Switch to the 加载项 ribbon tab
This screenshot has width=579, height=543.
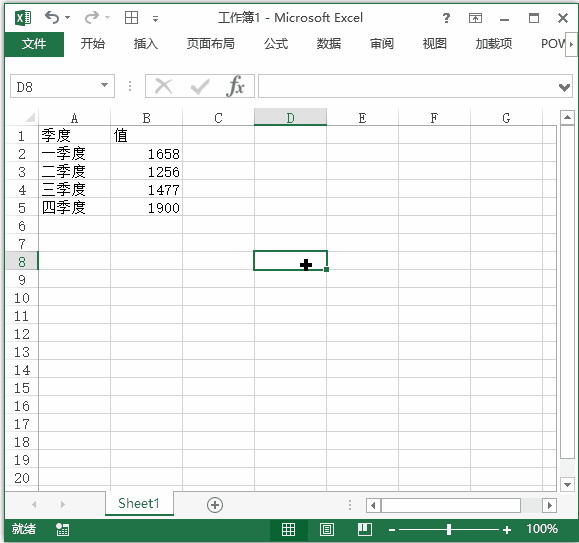pyautogui.click(x=494, y=44)
